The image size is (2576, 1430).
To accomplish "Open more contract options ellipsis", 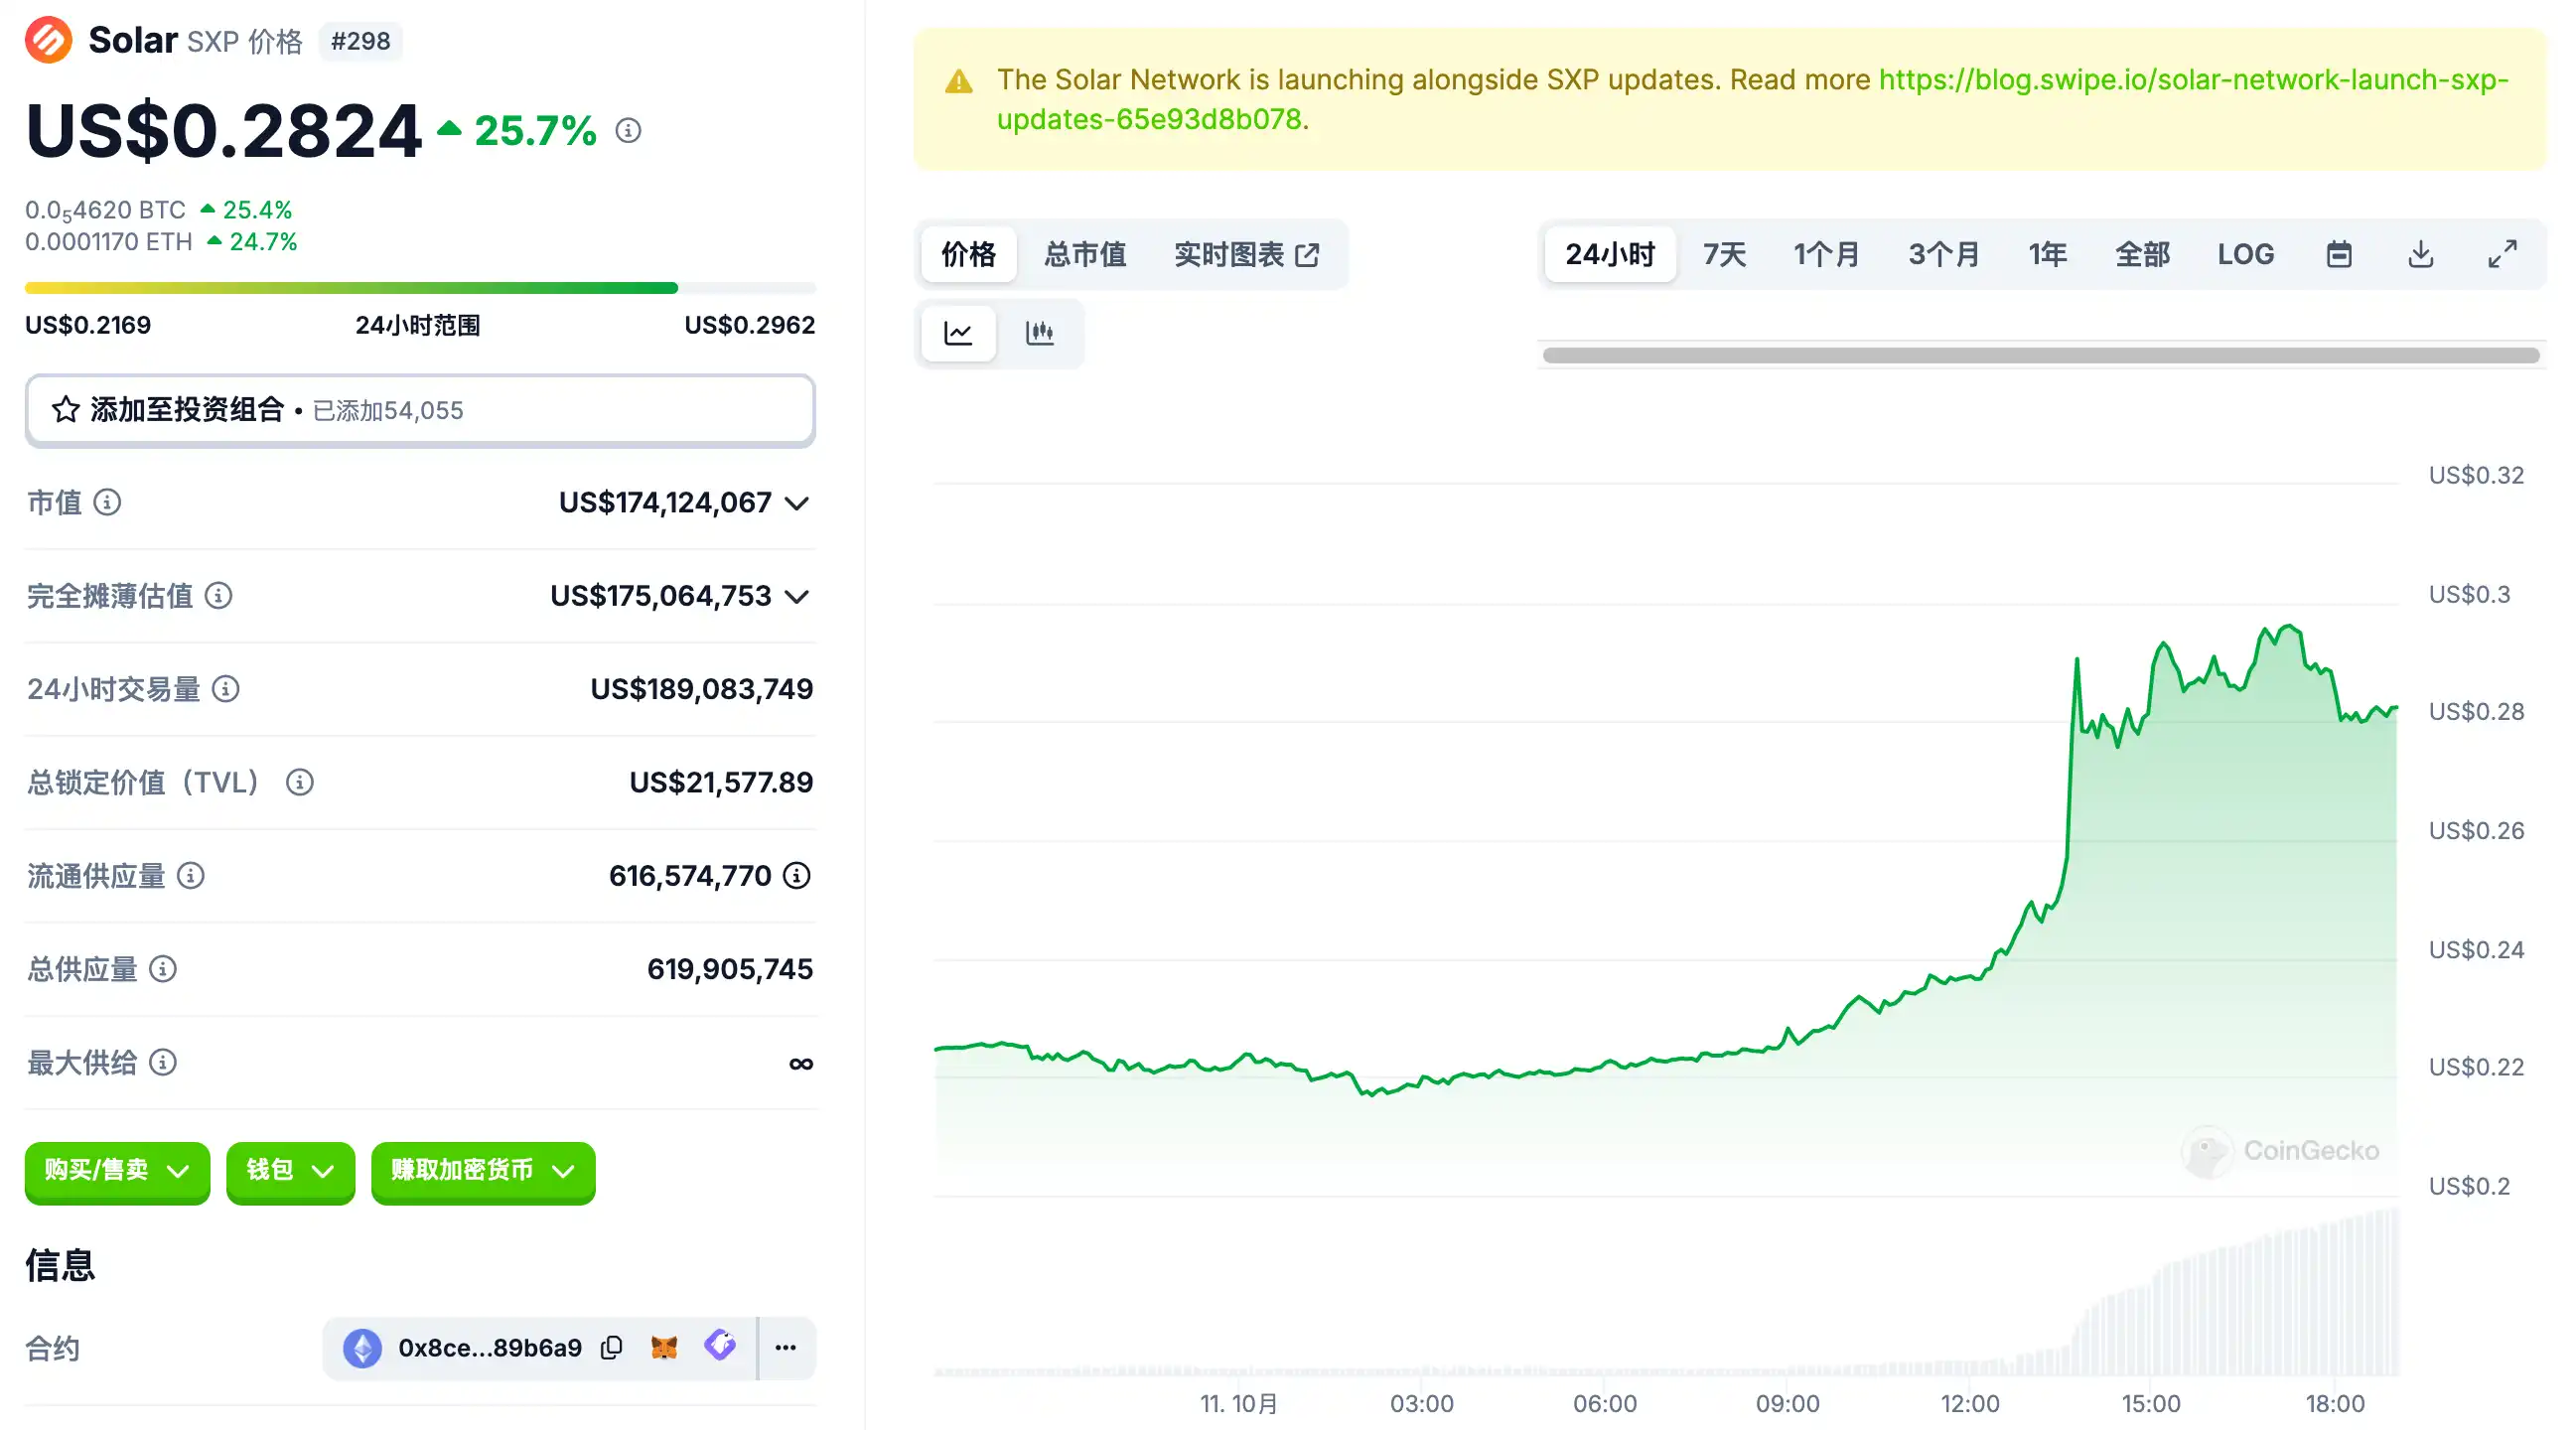I will pos(786,1348).
